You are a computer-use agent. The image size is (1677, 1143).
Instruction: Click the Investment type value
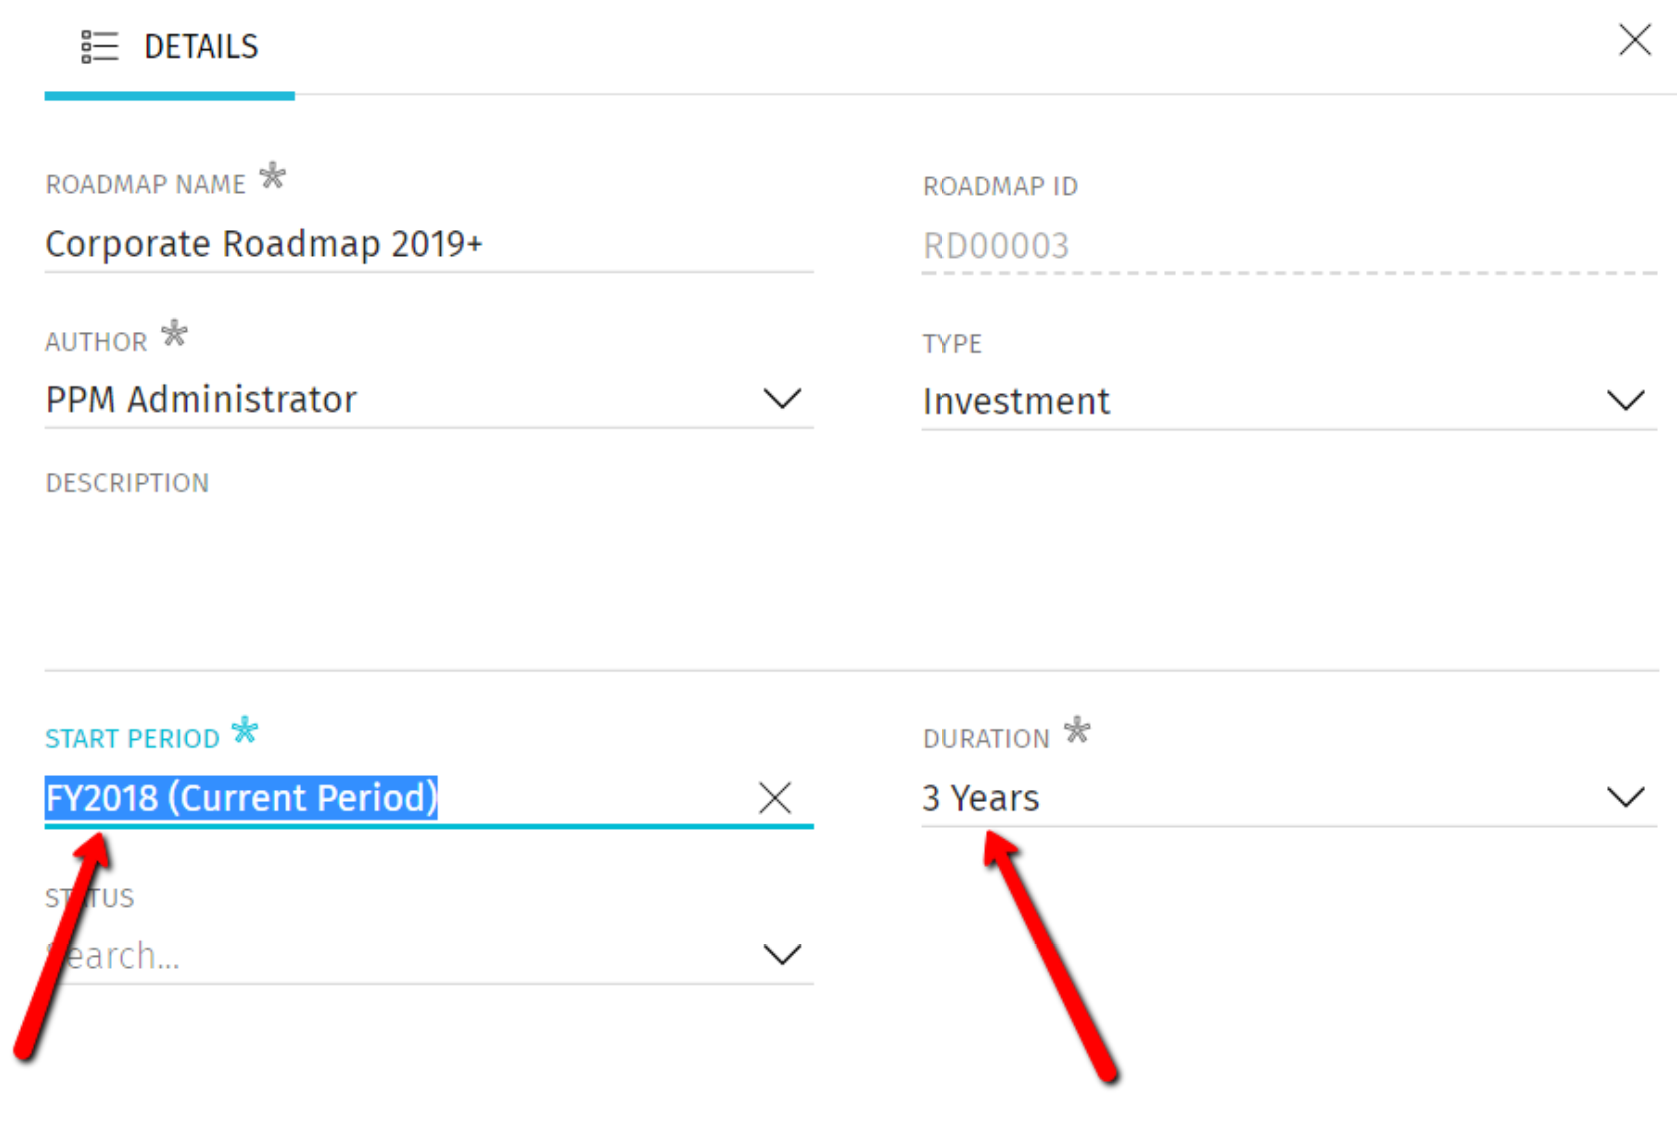(1016, 402)
